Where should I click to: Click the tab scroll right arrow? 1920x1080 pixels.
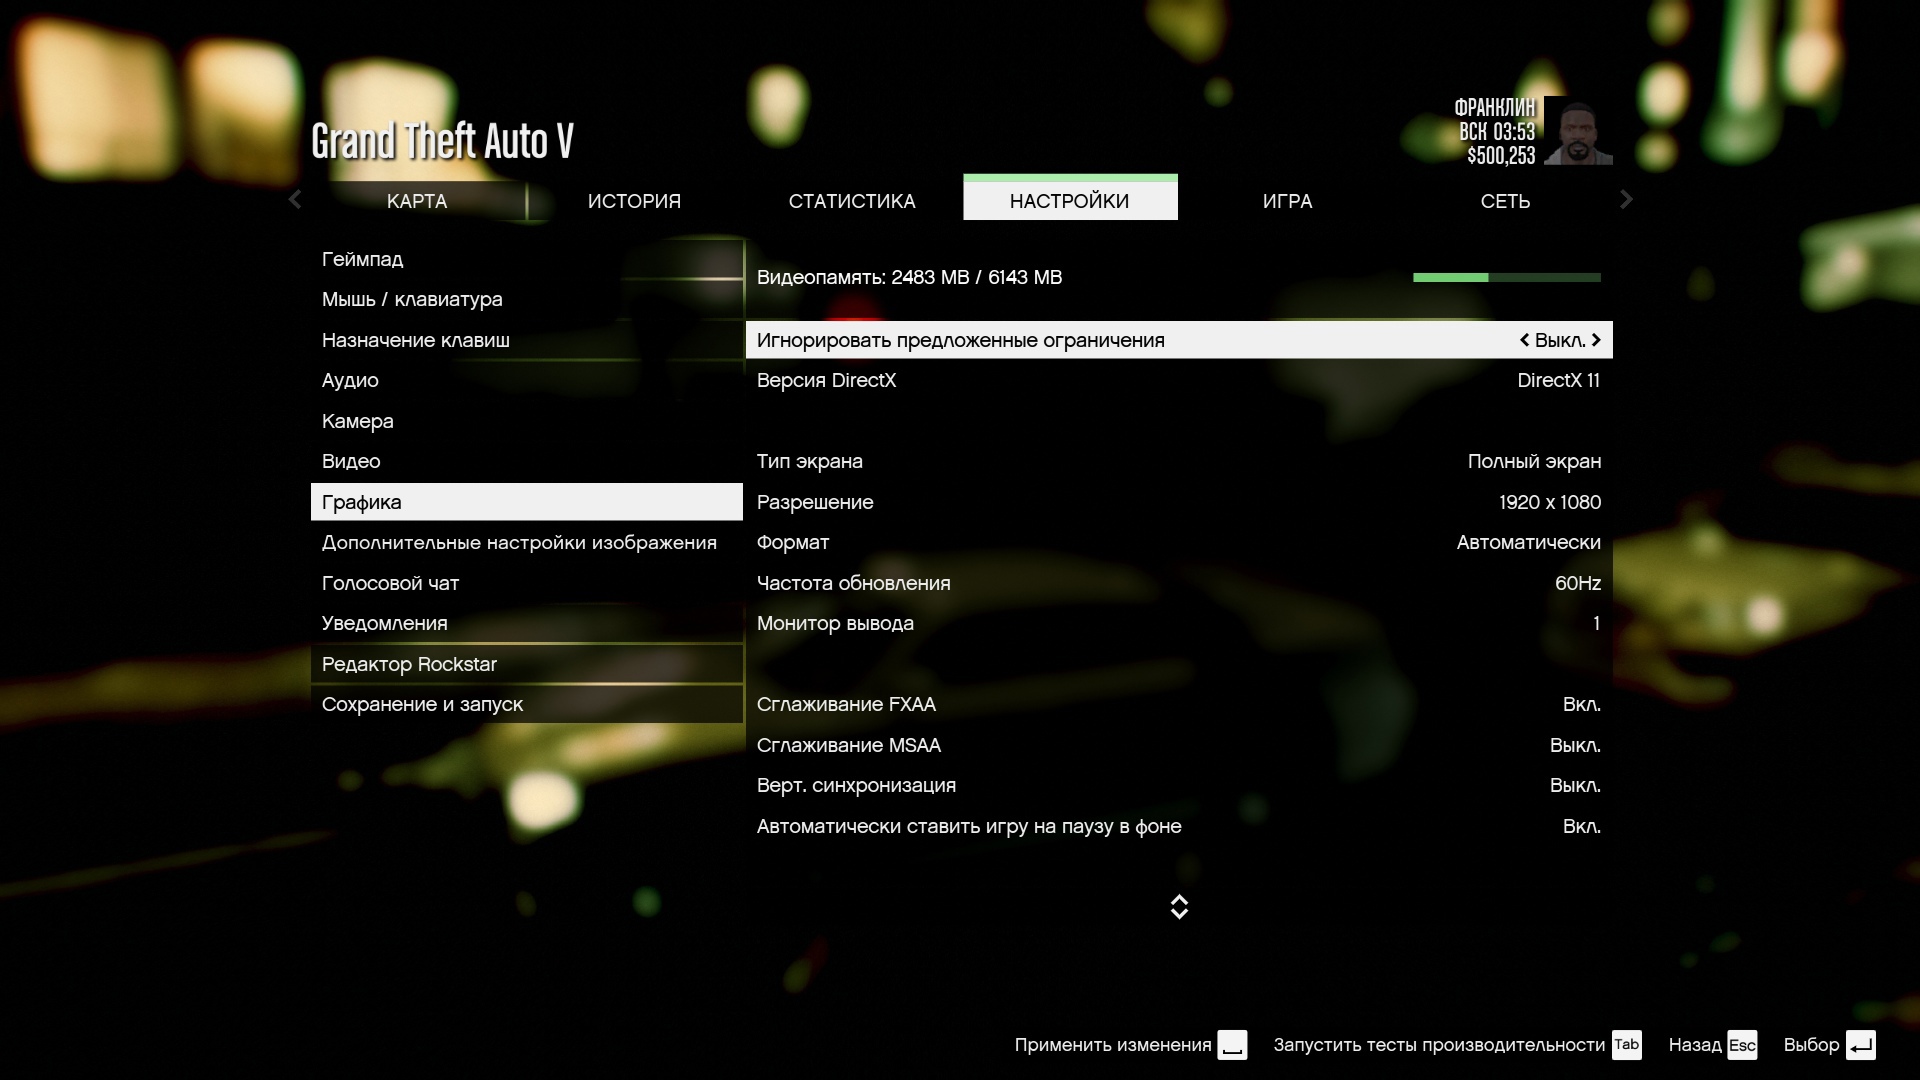[1626, 200]
